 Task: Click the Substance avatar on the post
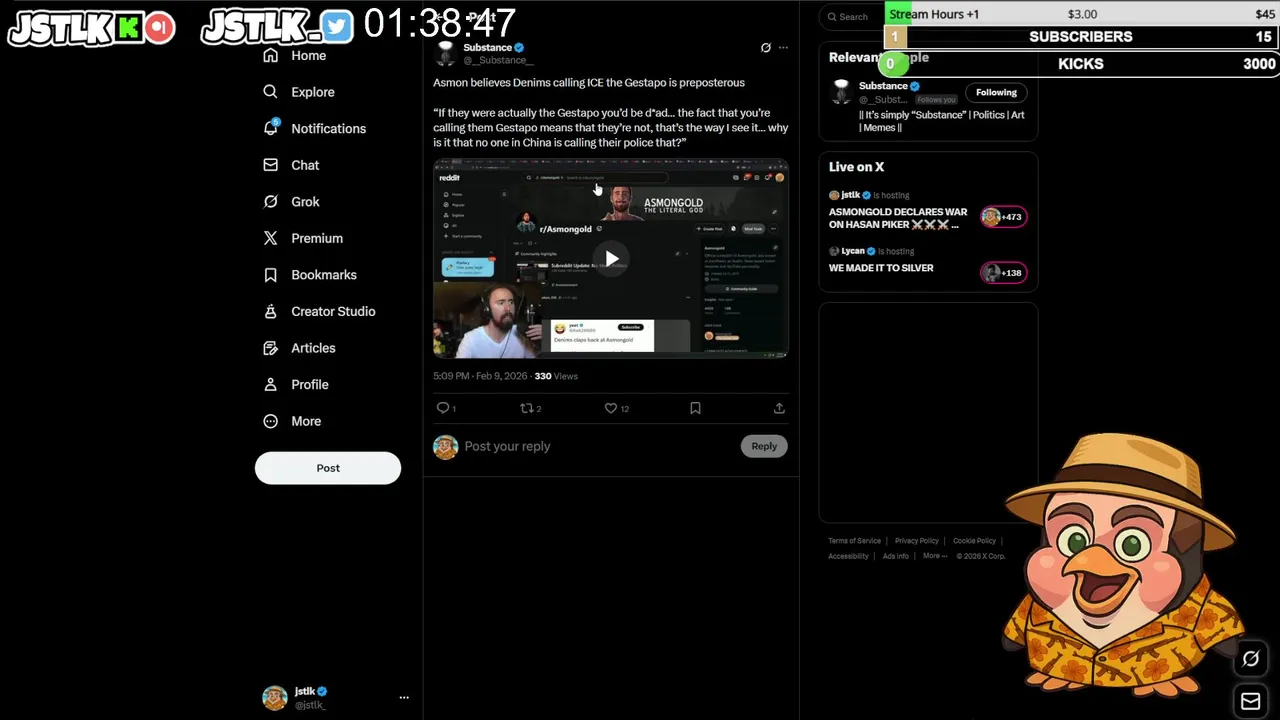click(x=446, y=53)
